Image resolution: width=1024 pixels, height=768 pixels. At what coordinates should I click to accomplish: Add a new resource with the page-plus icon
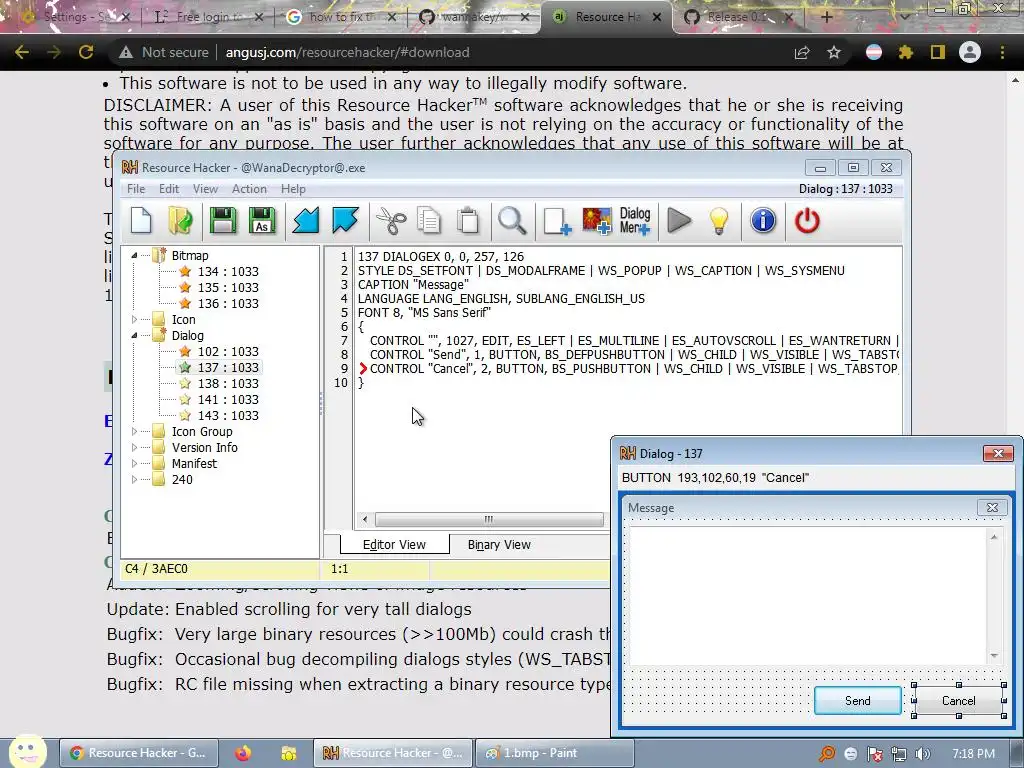[x=557, y=221]
